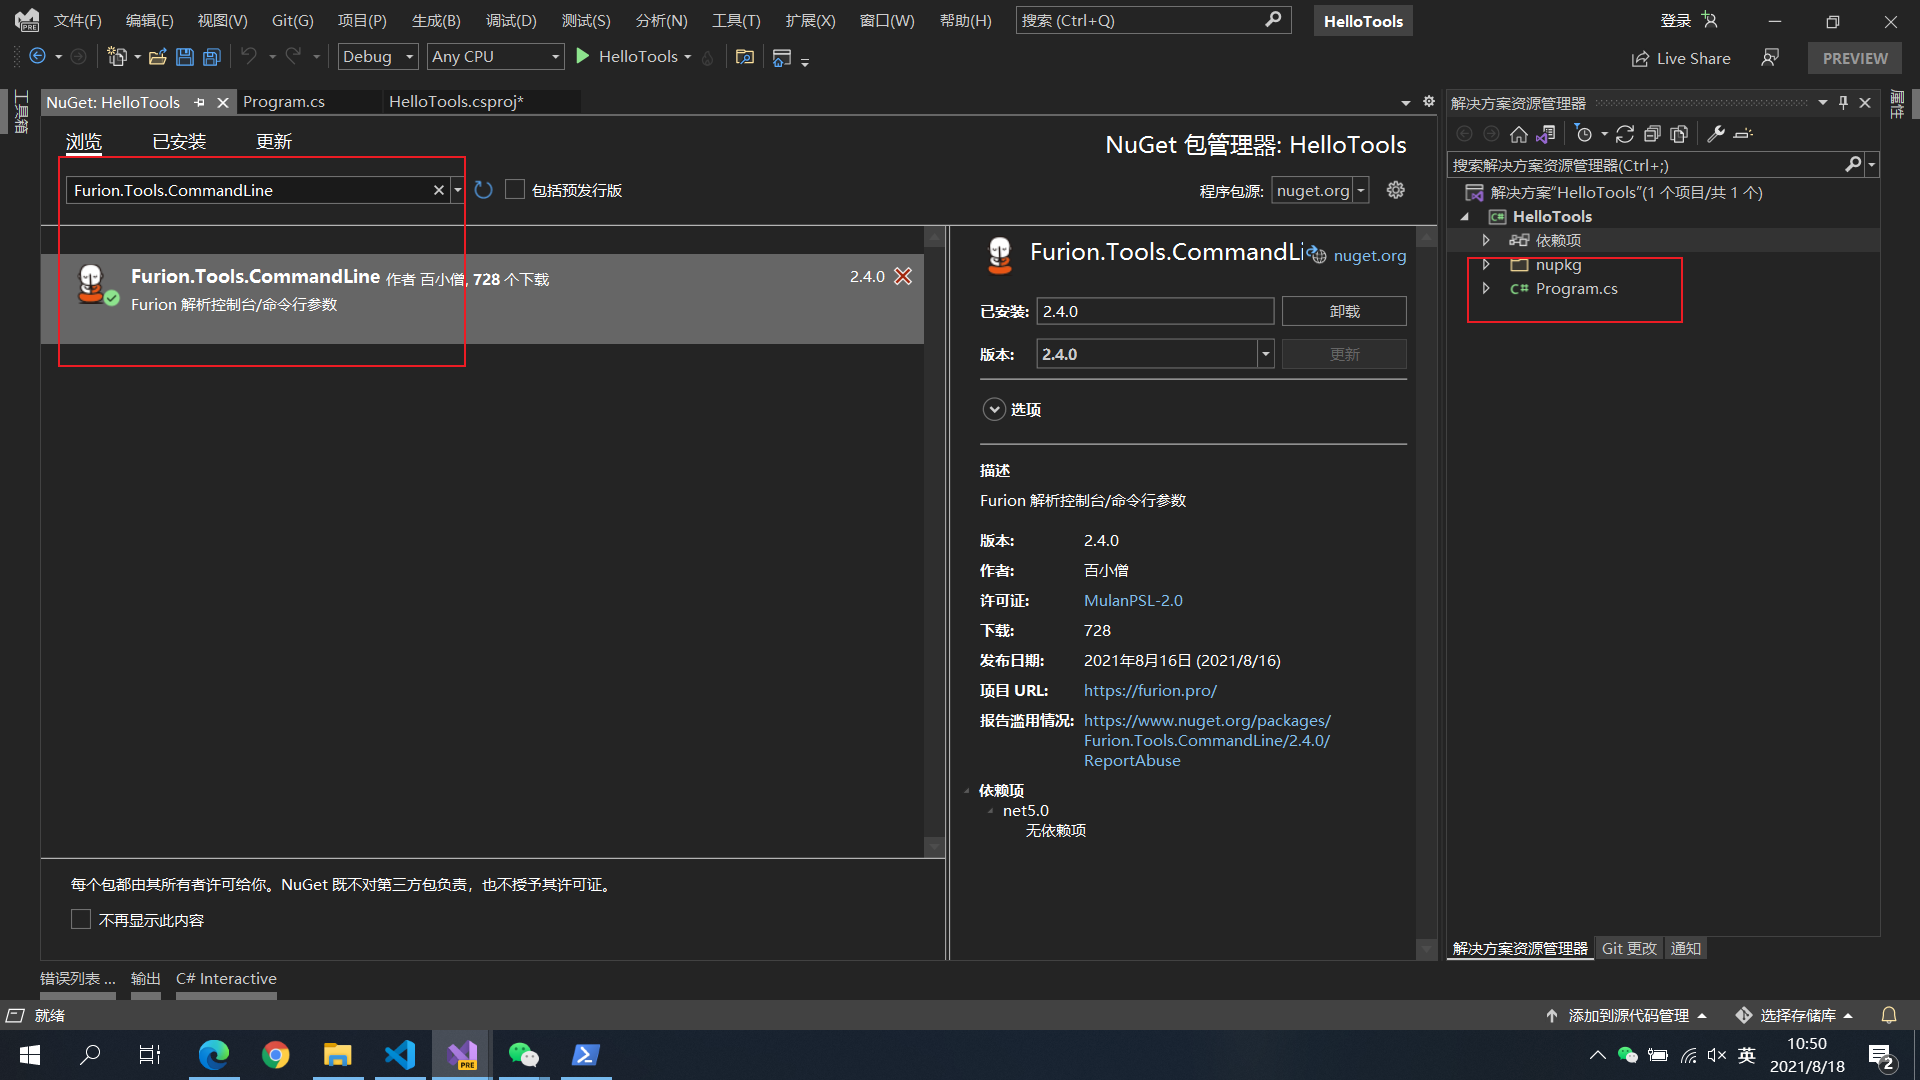Click the Home icon in Solution Explorer
The width and height of the screenshot is (1920, 1080).
(1518, 134)
